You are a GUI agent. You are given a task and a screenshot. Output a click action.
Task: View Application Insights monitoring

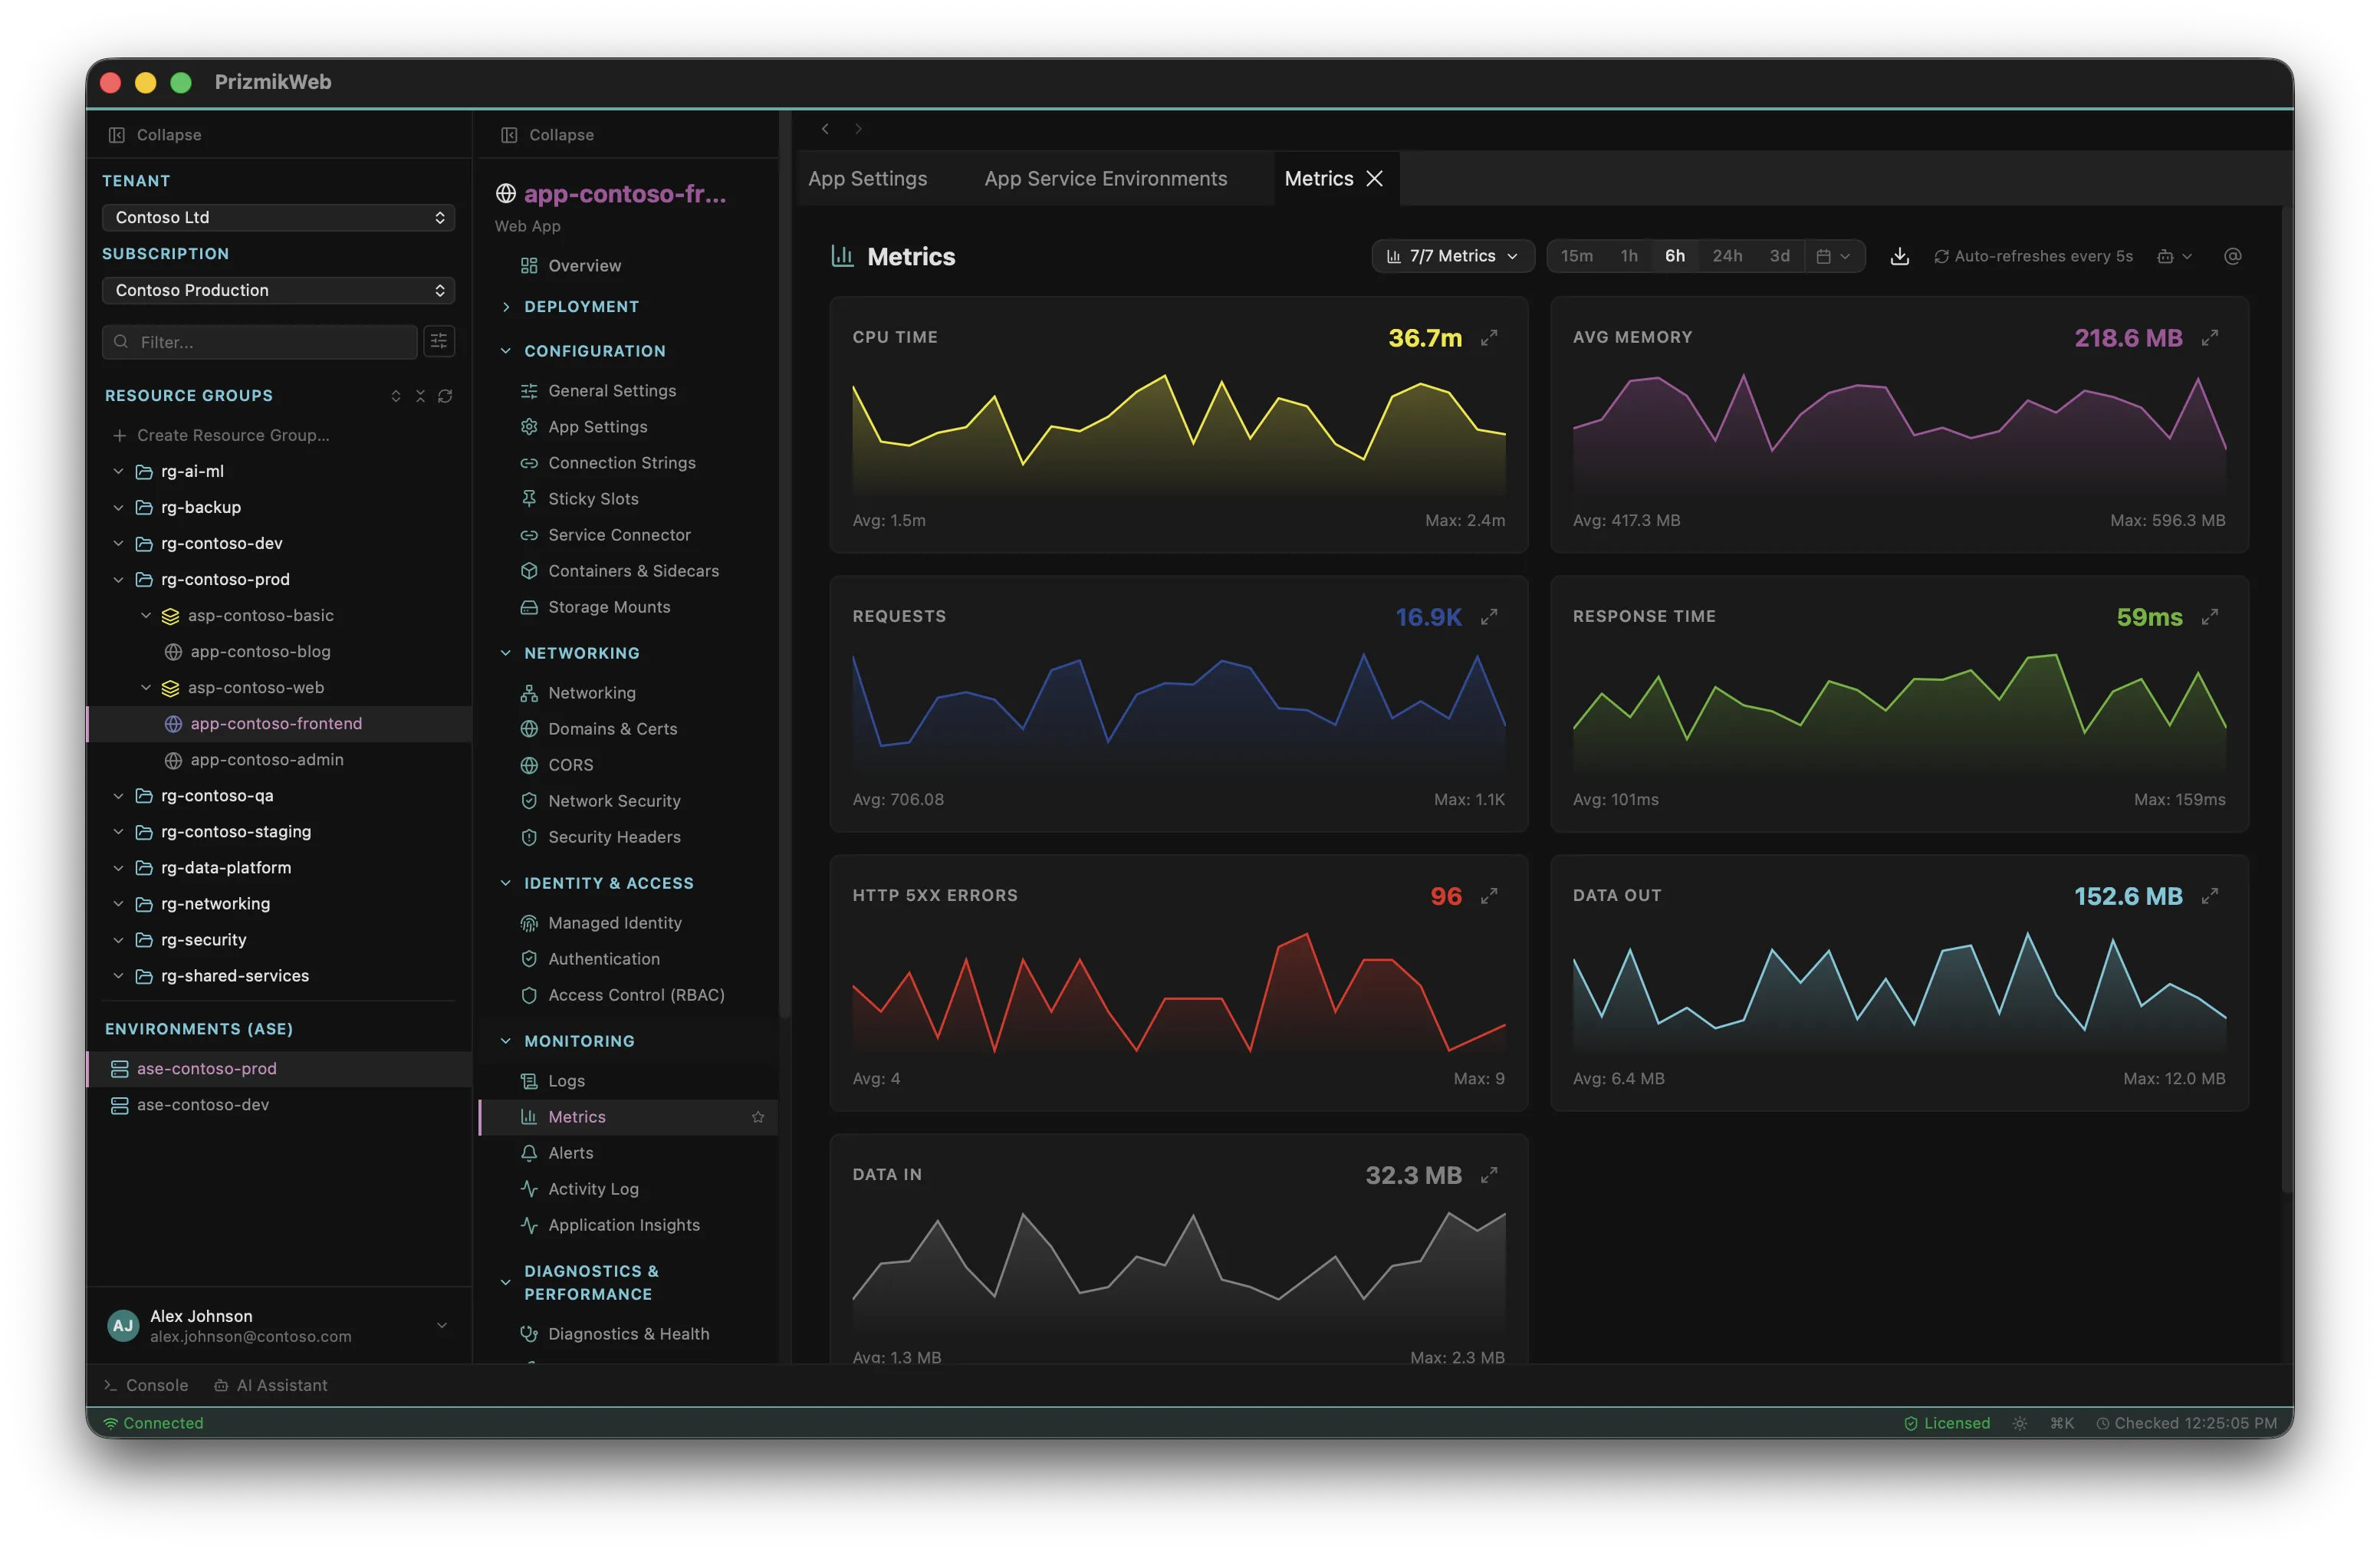[623, 1224]
